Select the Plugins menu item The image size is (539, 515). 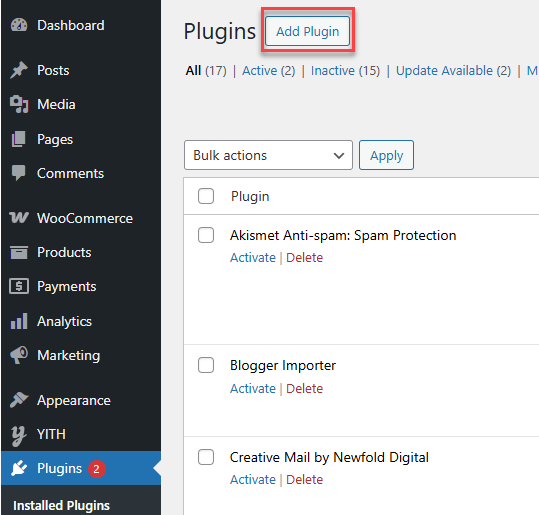click(81, 468)
